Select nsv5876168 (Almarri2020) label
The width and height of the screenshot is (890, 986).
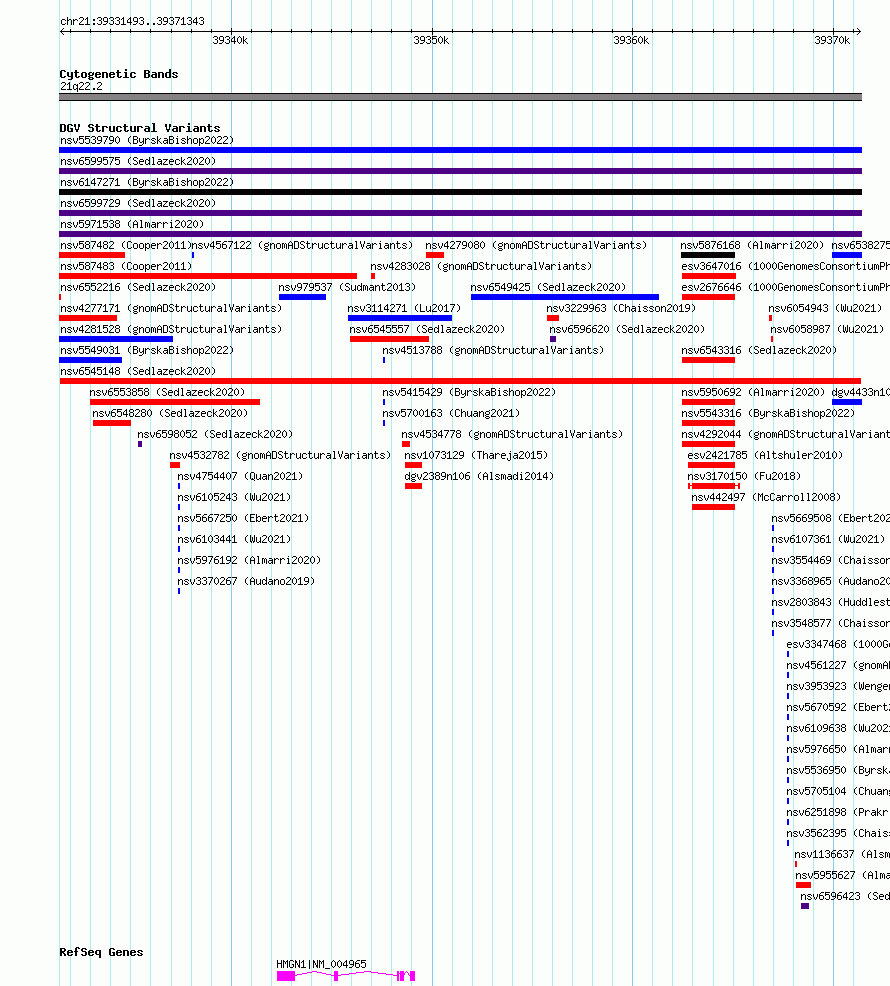(x=752, y=245)
